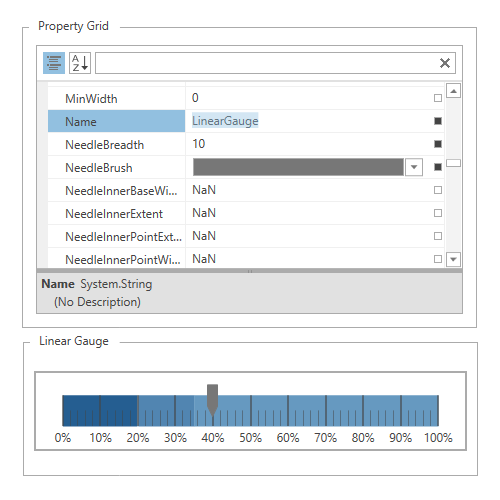Click the gauge needle marker
This screenshot has width=500, height=500.
(x=212, y=400)
